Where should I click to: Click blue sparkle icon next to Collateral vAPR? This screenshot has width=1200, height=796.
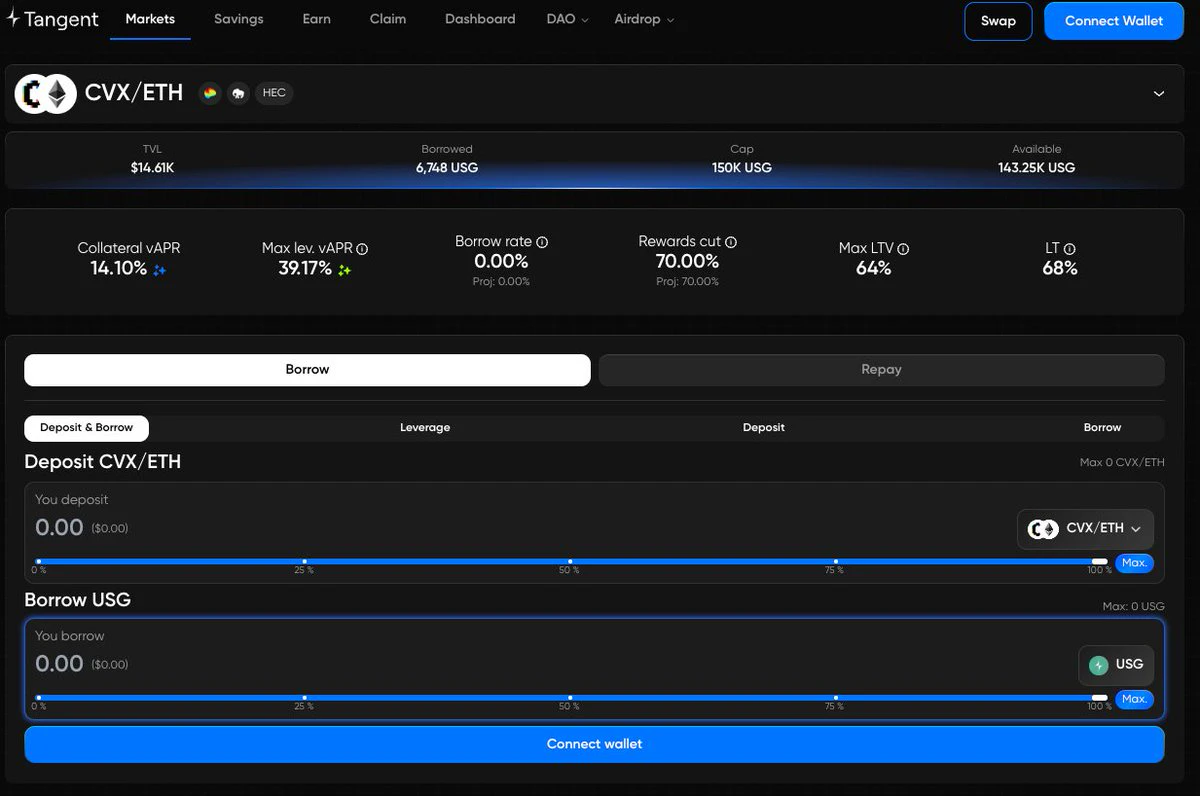(x=159, y=270)
